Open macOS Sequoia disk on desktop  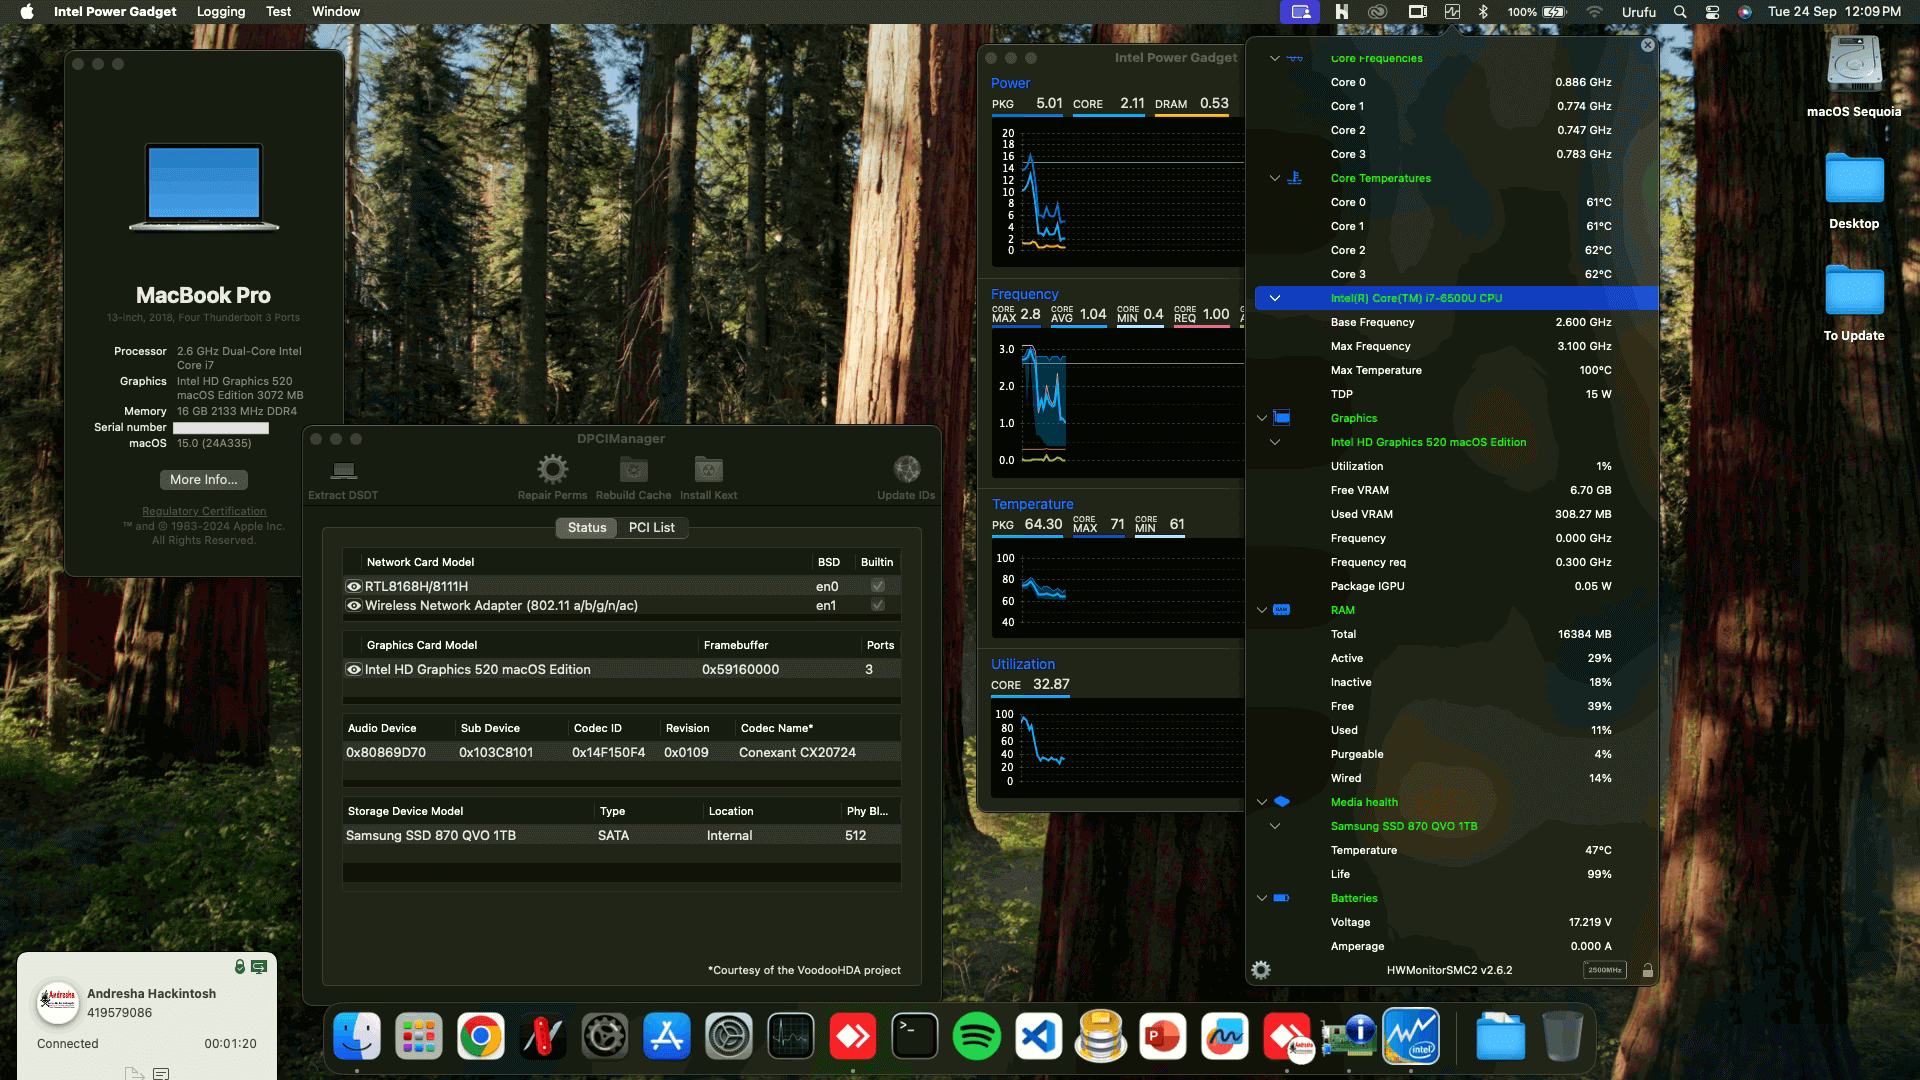point(1854,66)
